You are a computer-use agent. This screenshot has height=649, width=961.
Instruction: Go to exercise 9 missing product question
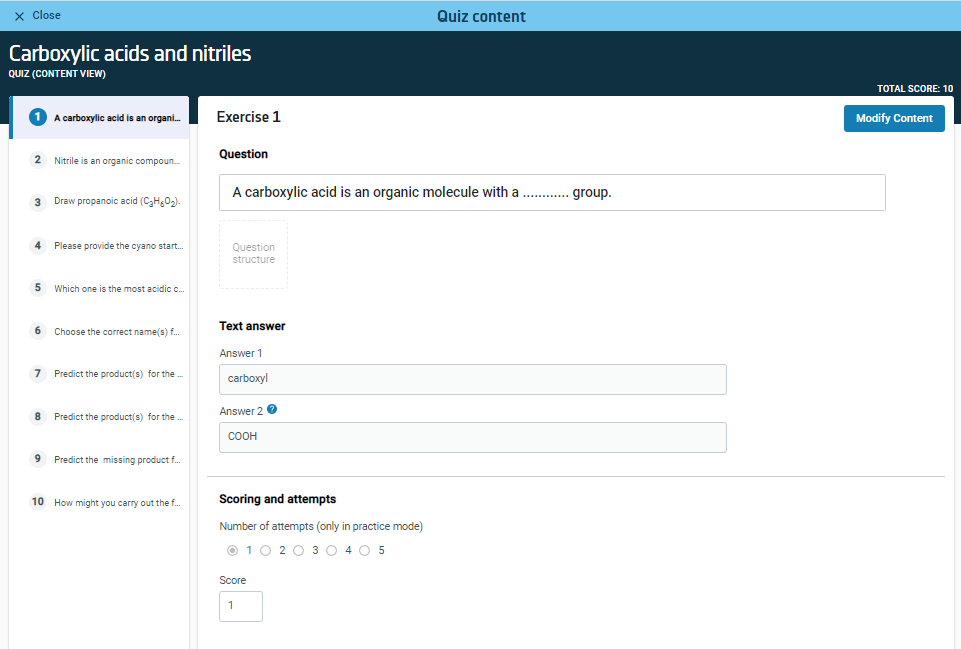tap(100, 460)
